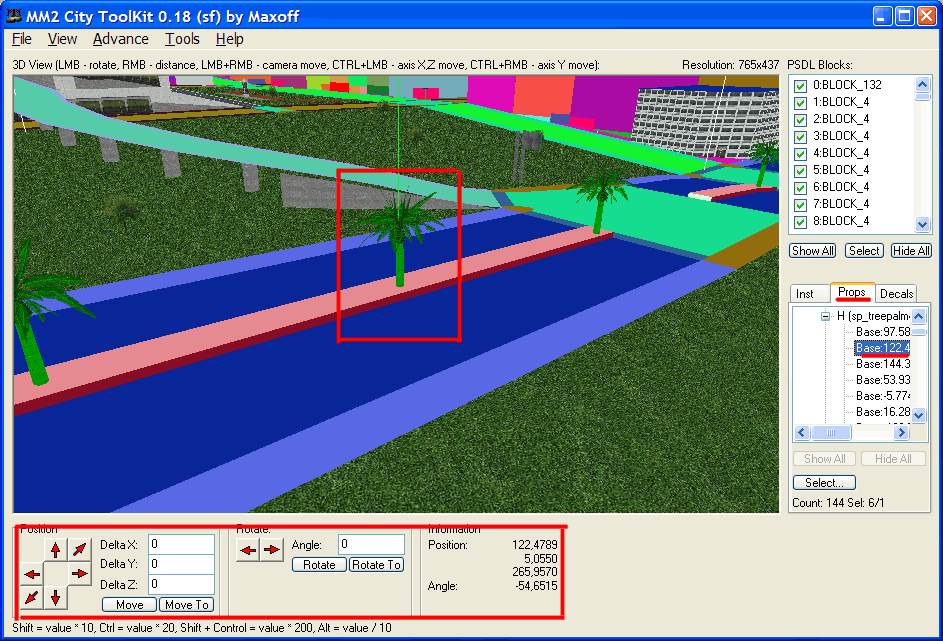Click the up arrow in Position panel

55,550
